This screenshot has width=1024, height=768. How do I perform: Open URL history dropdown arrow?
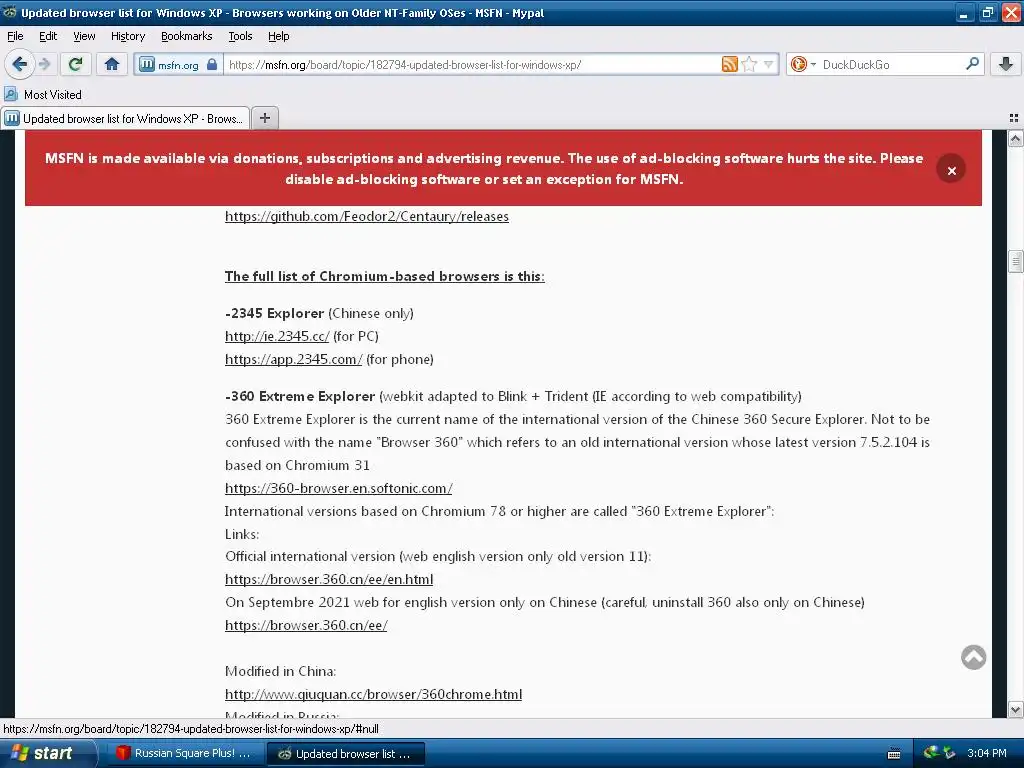click(x=769, y=64)
